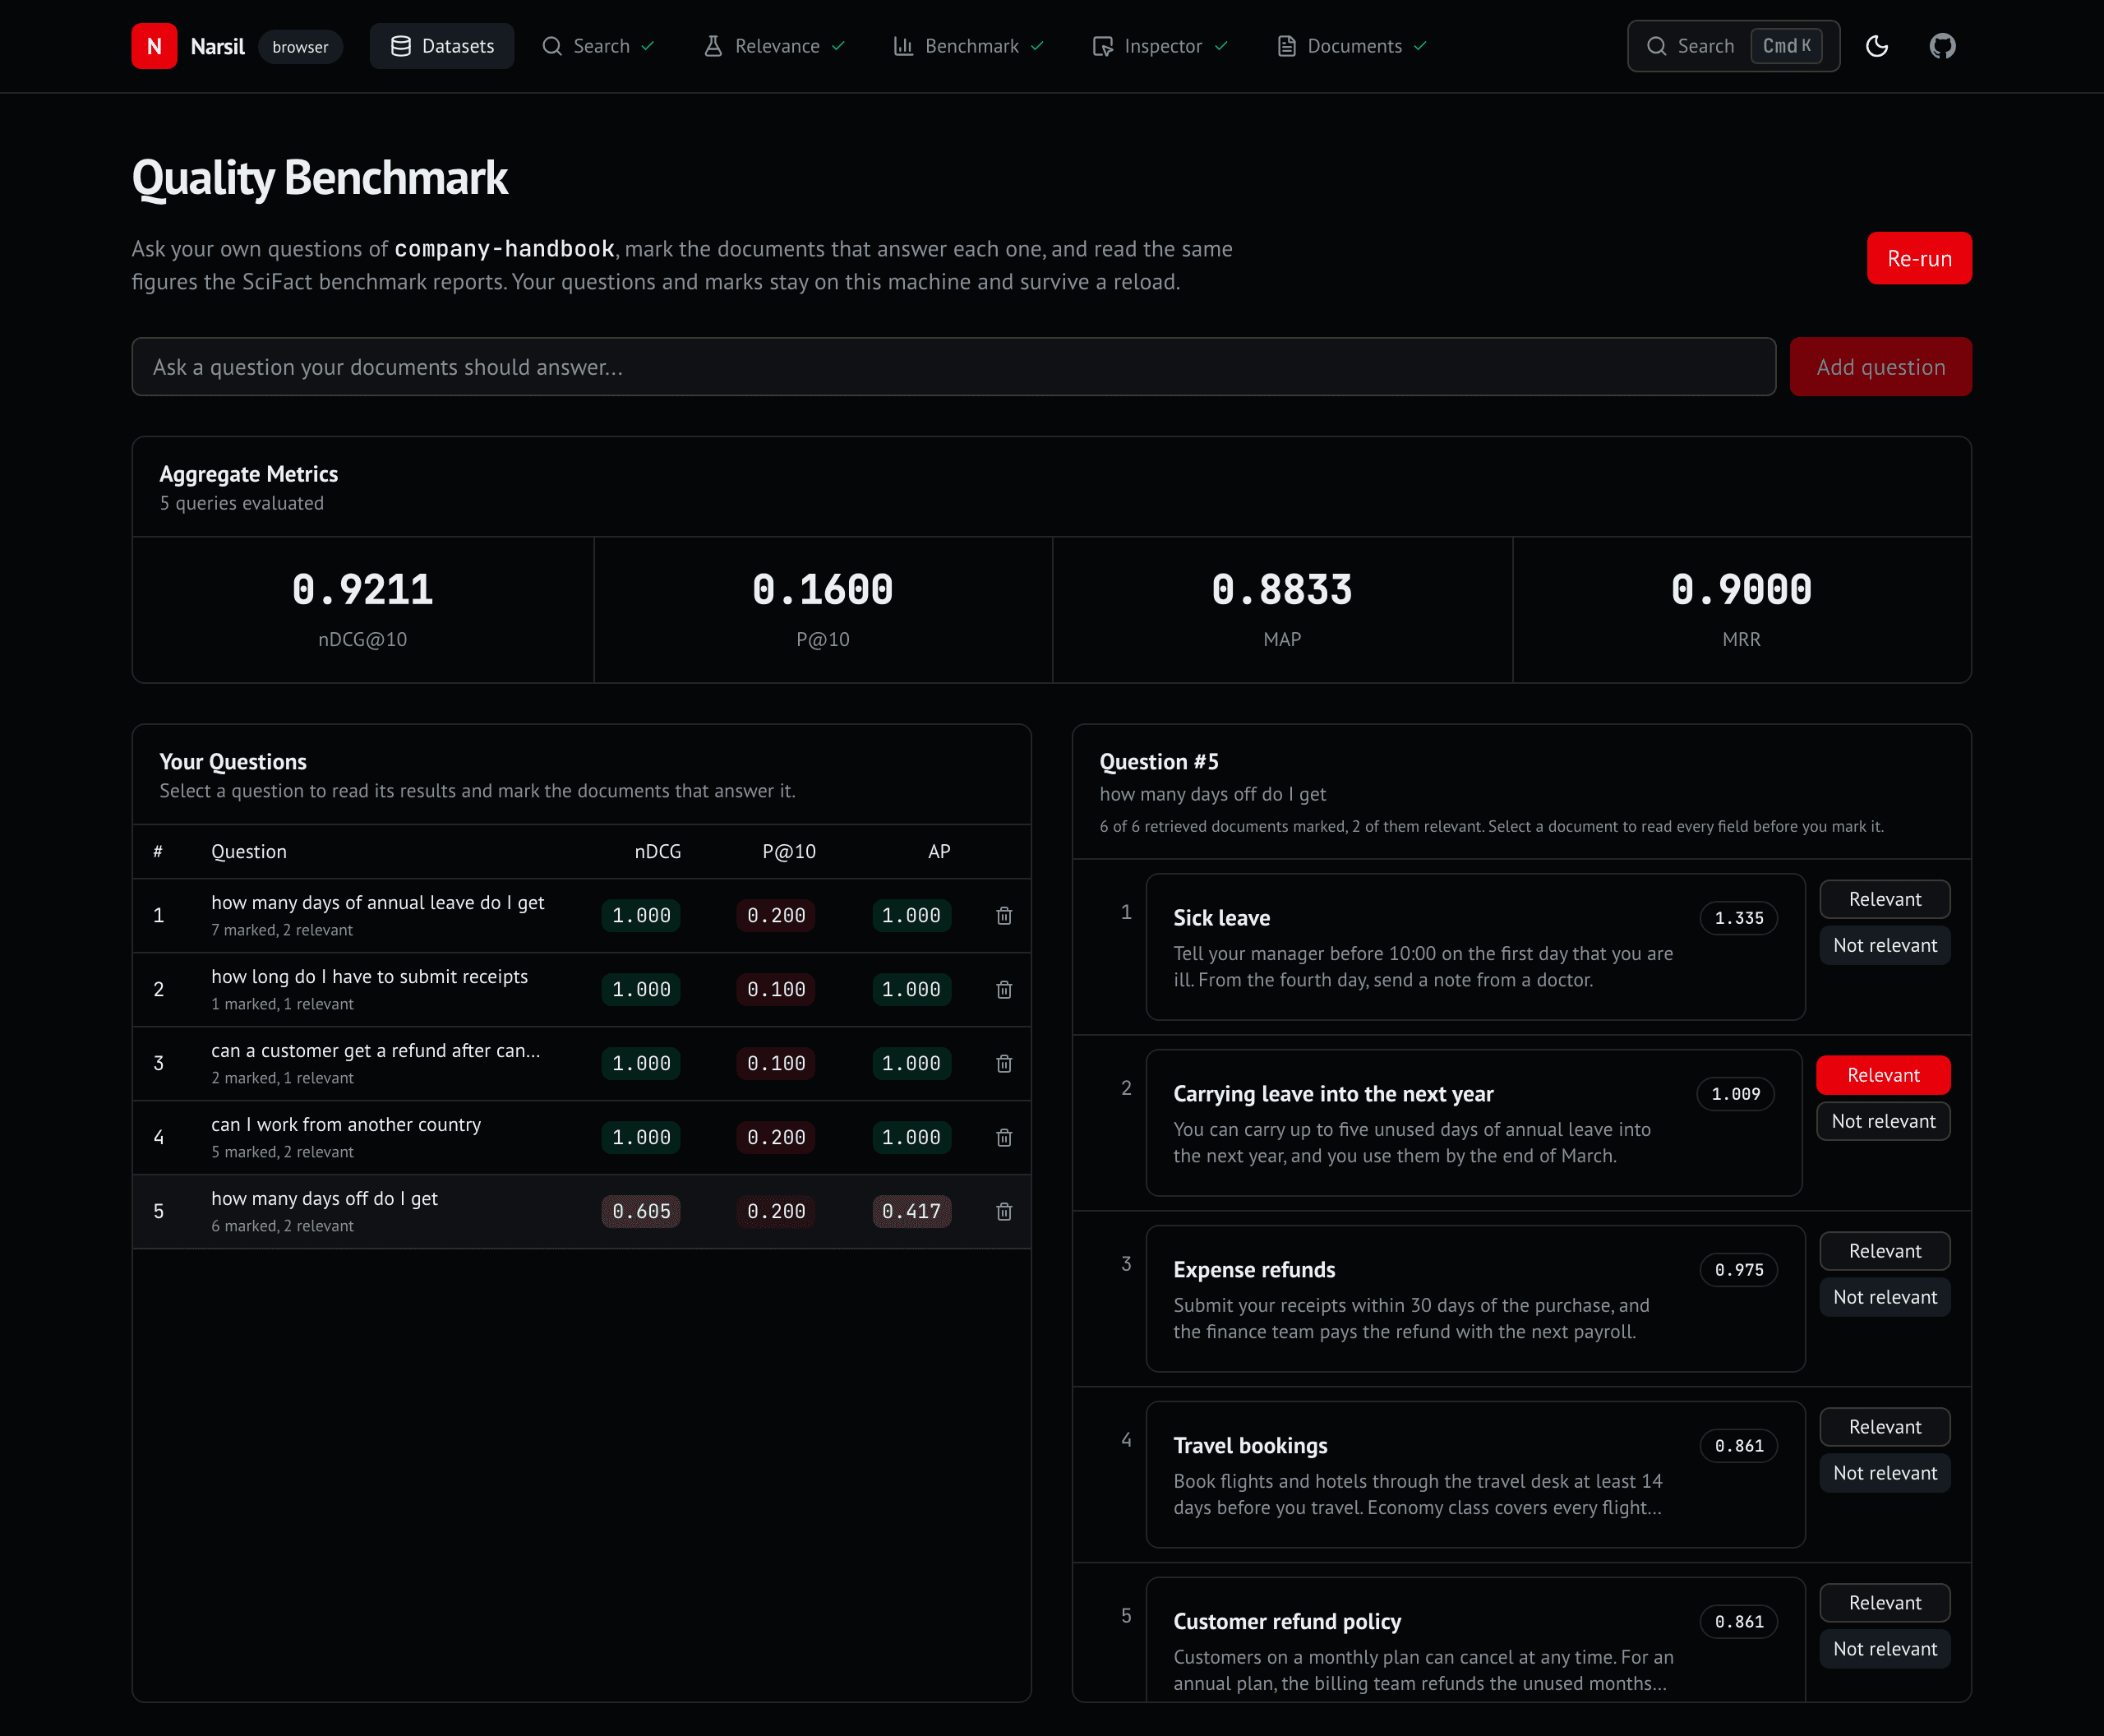Open the Datasets tab
The image size is (2104, 1736).
442,46
